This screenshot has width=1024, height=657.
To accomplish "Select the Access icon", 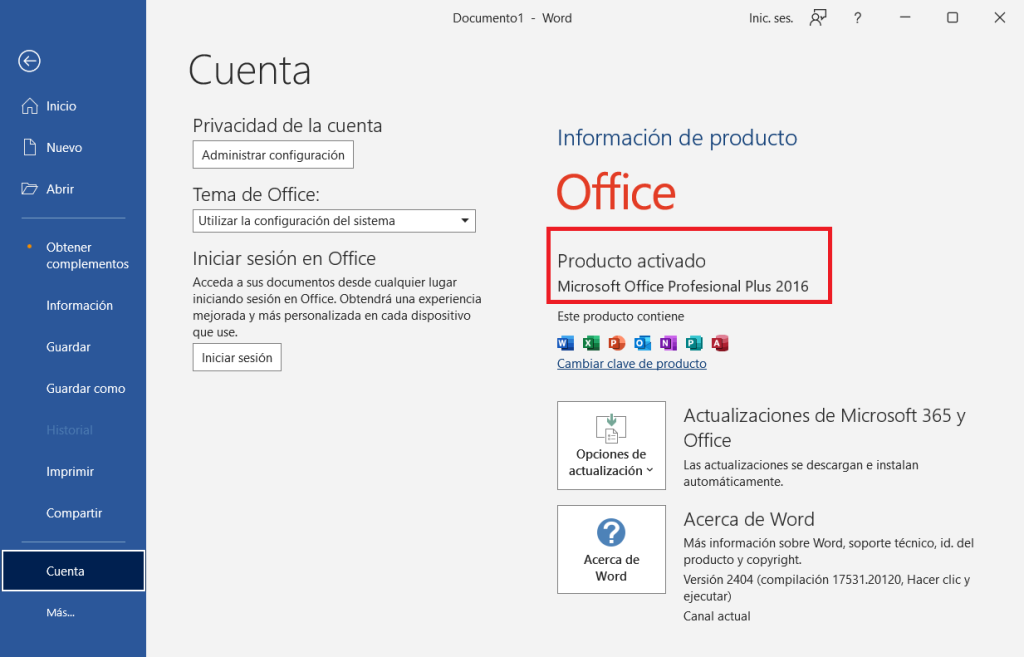I will (x=719, y=343).
